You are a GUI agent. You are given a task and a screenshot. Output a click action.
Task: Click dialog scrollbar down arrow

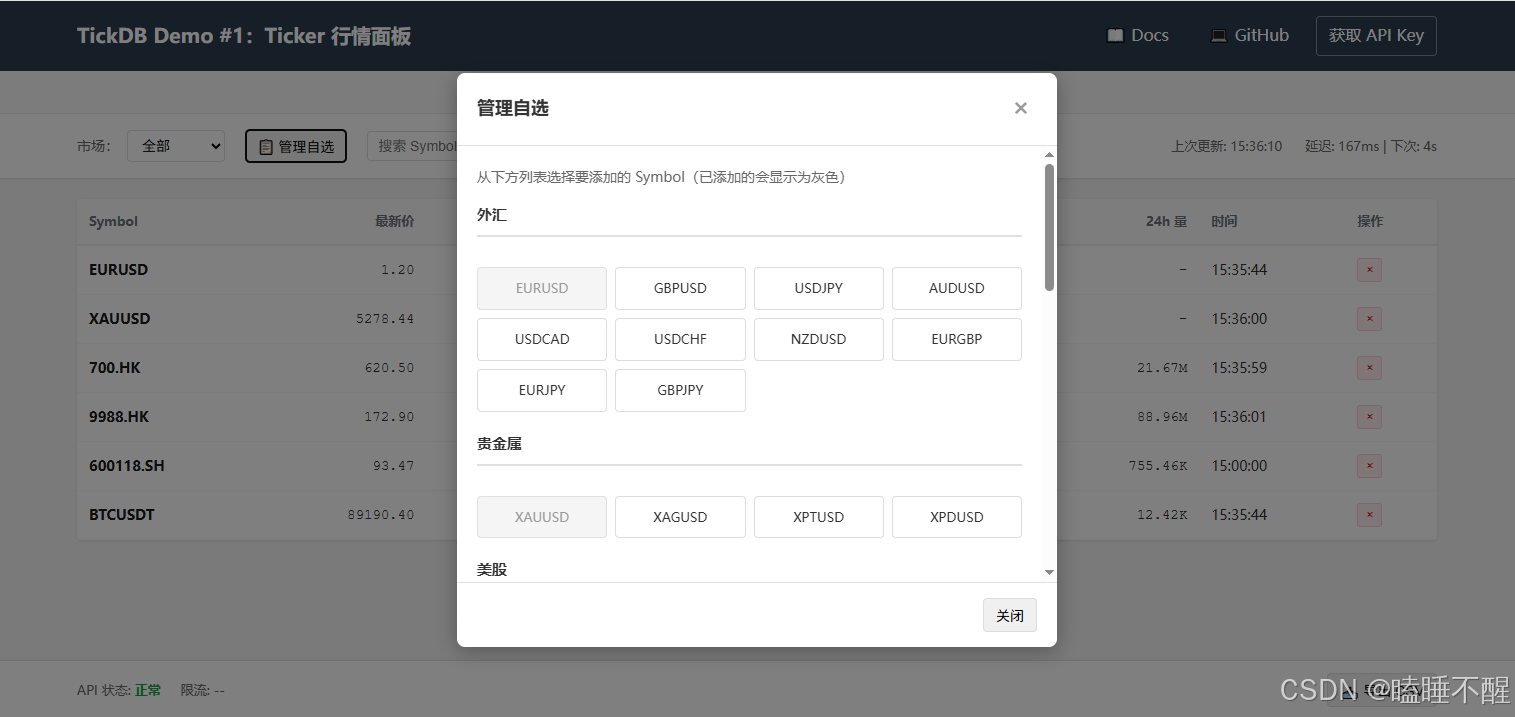1049,572
